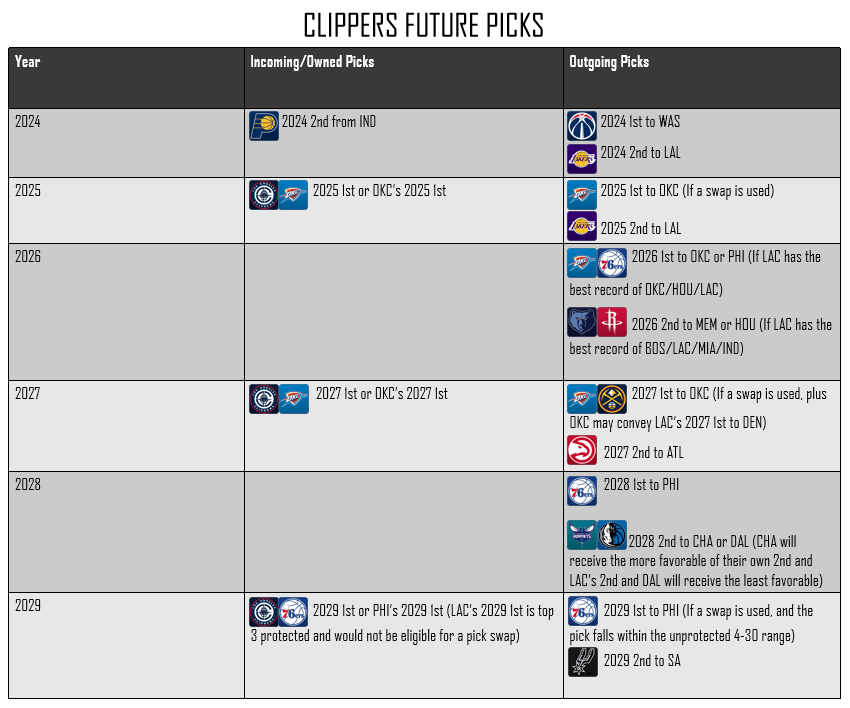Screen dimensions: 850x708
Task: Select the 2026 year cell
Action: click(x=28, y=257)
